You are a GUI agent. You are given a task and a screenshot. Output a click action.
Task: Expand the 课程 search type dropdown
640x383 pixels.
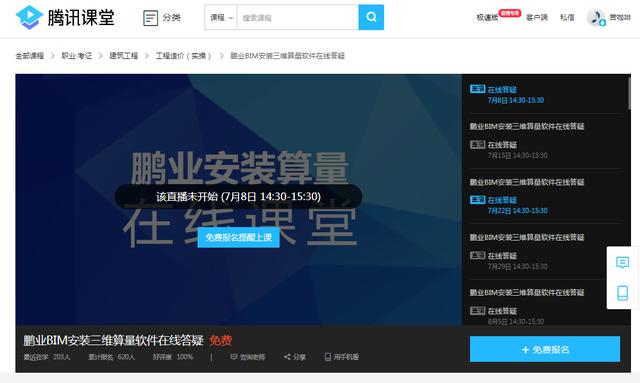click(x=221, y=18)
